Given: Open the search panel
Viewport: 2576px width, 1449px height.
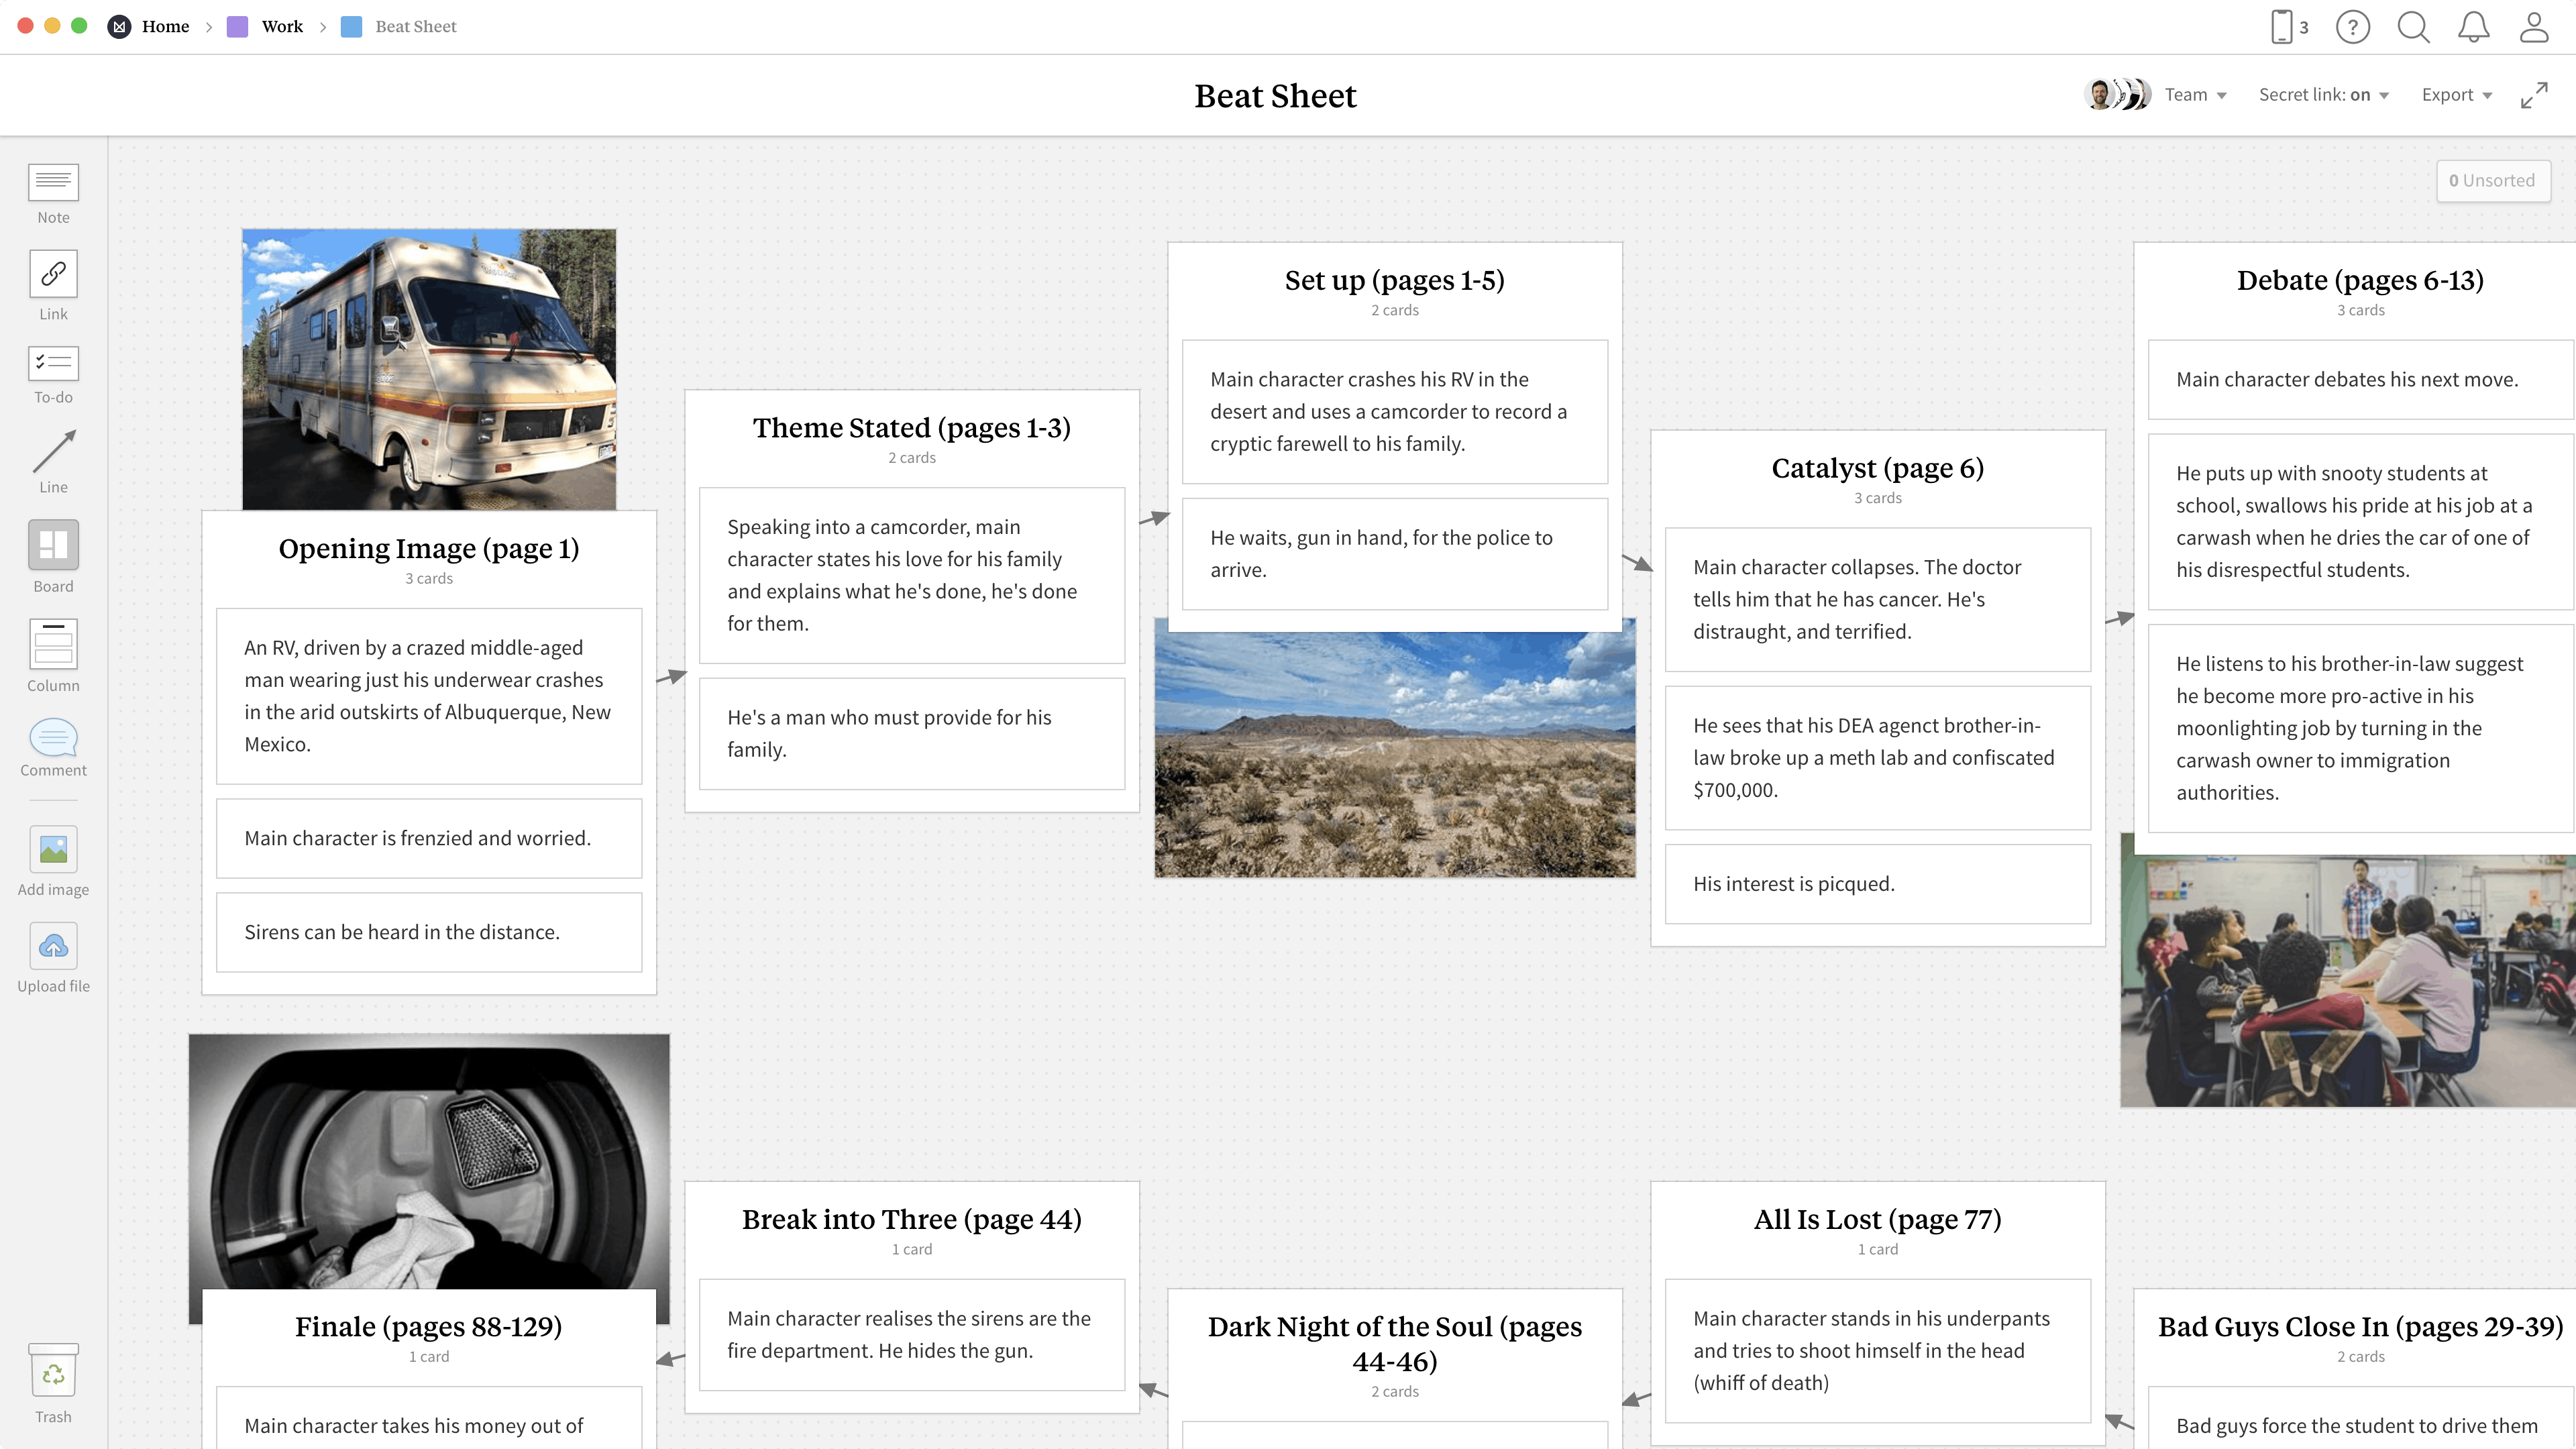Looking at the screenshot, I should [x=2413, y=27].
